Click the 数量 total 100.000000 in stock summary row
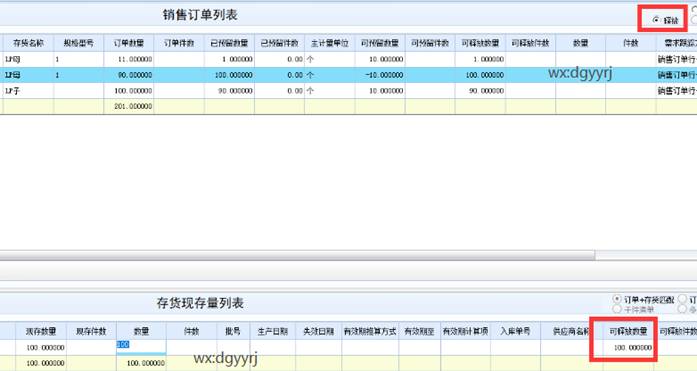 141,363
